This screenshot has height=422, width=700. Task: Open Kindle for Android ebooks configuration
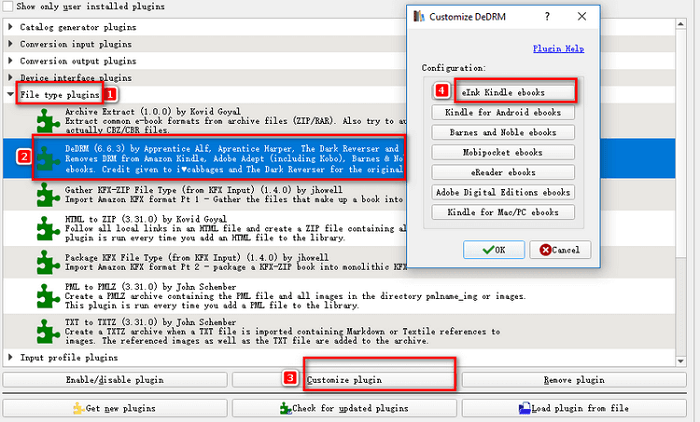point(503,112)
